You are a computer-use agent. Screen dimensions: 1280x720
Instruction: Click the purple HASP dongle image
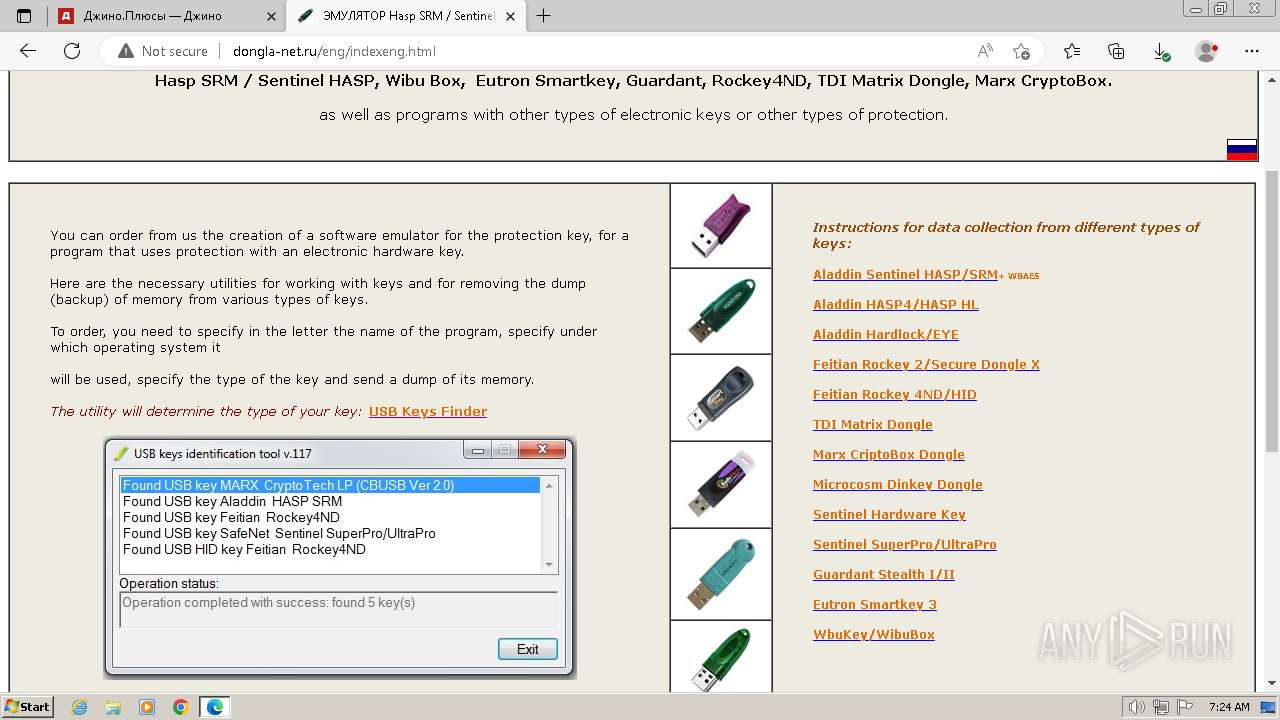pos(721,225)
